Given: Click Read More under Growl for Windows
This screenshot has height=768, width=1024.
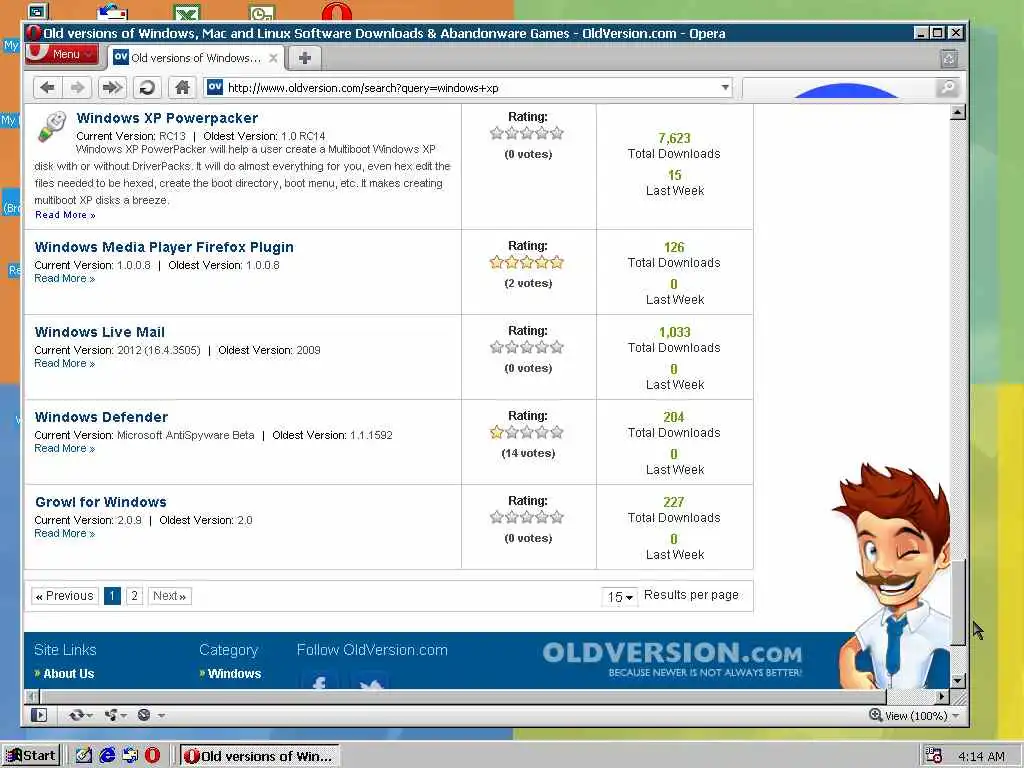Looking at the screenshot, I should click(x=65, y=534).
